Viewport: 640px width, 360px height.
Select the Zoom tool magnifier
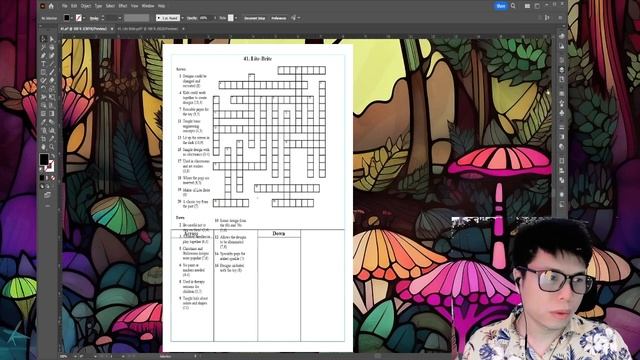click(52, 147)
